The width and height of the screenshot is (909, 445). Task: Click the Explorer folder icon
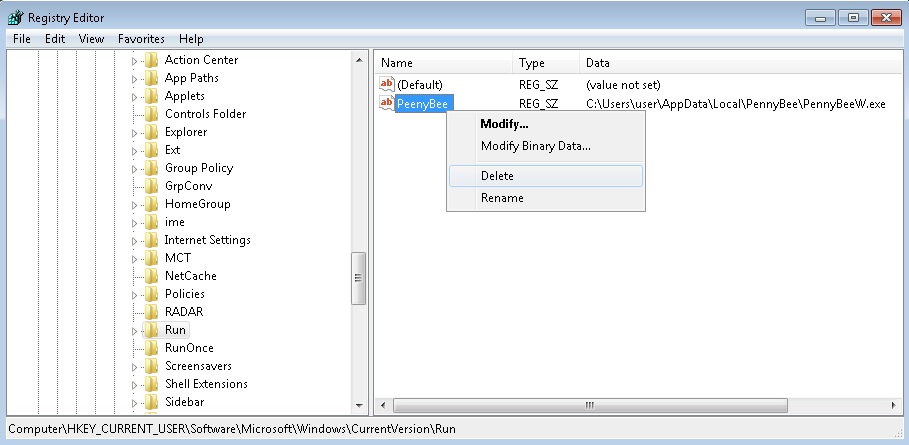coord(151,132)
